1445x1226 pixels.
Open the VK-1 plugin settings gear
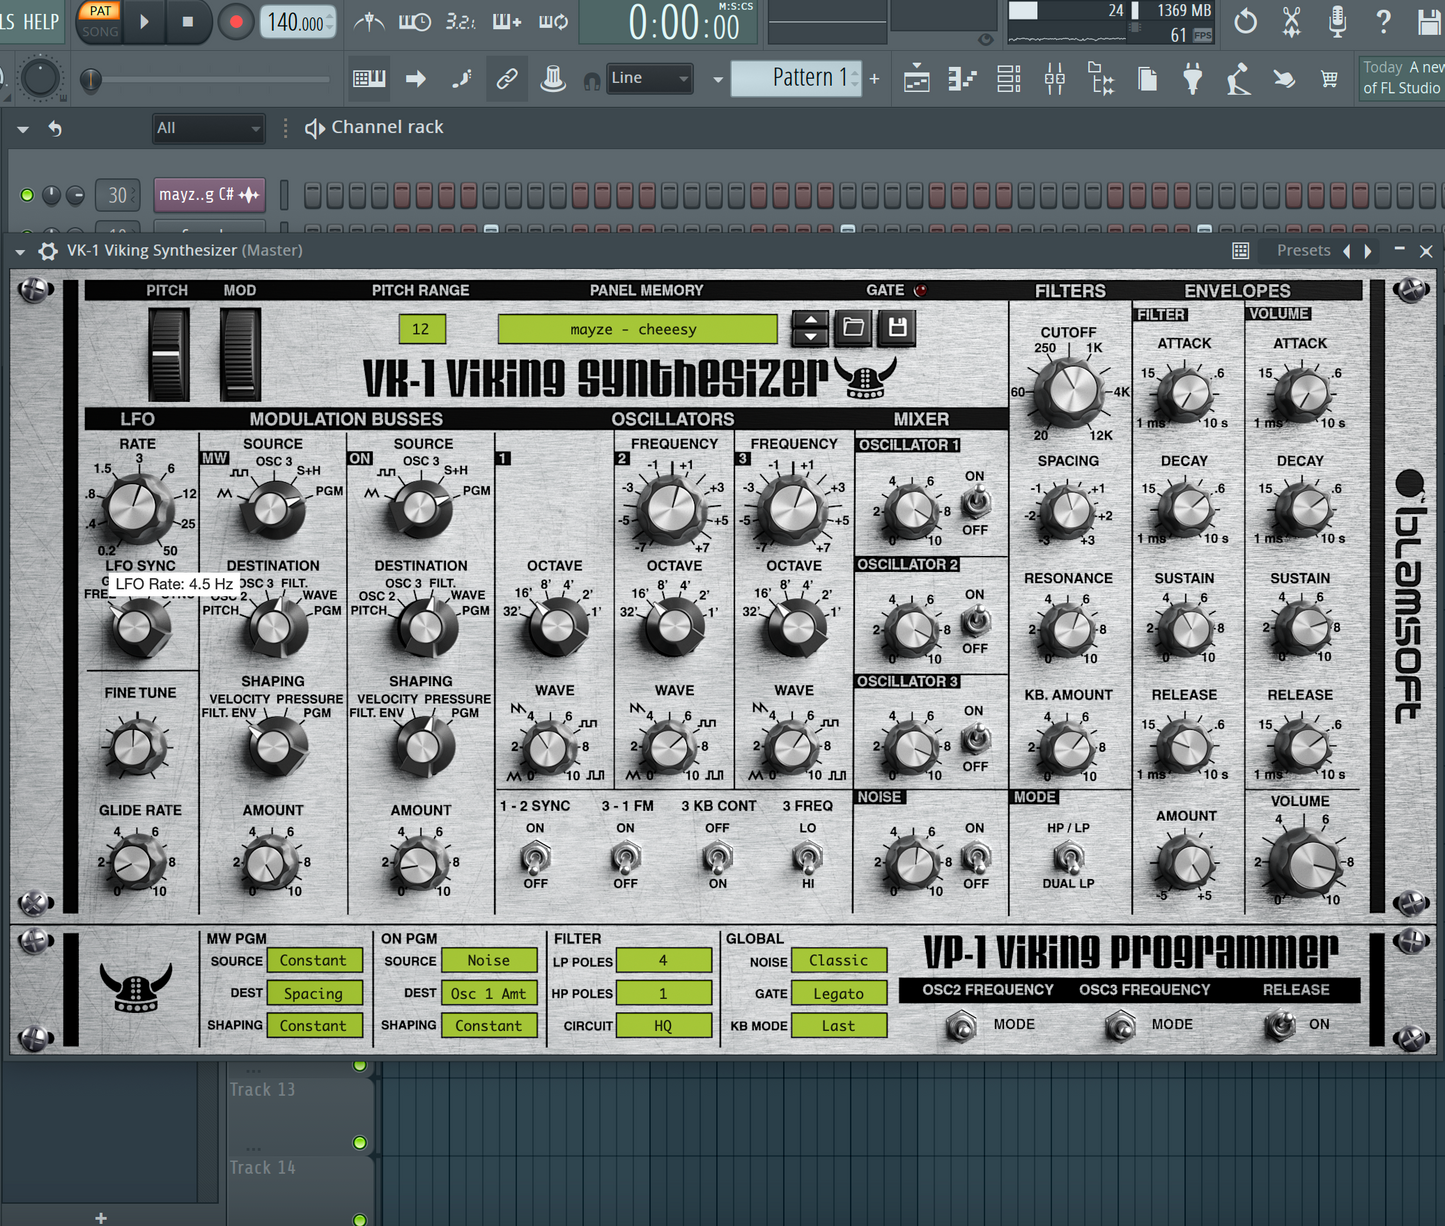[x=47, y=251]
